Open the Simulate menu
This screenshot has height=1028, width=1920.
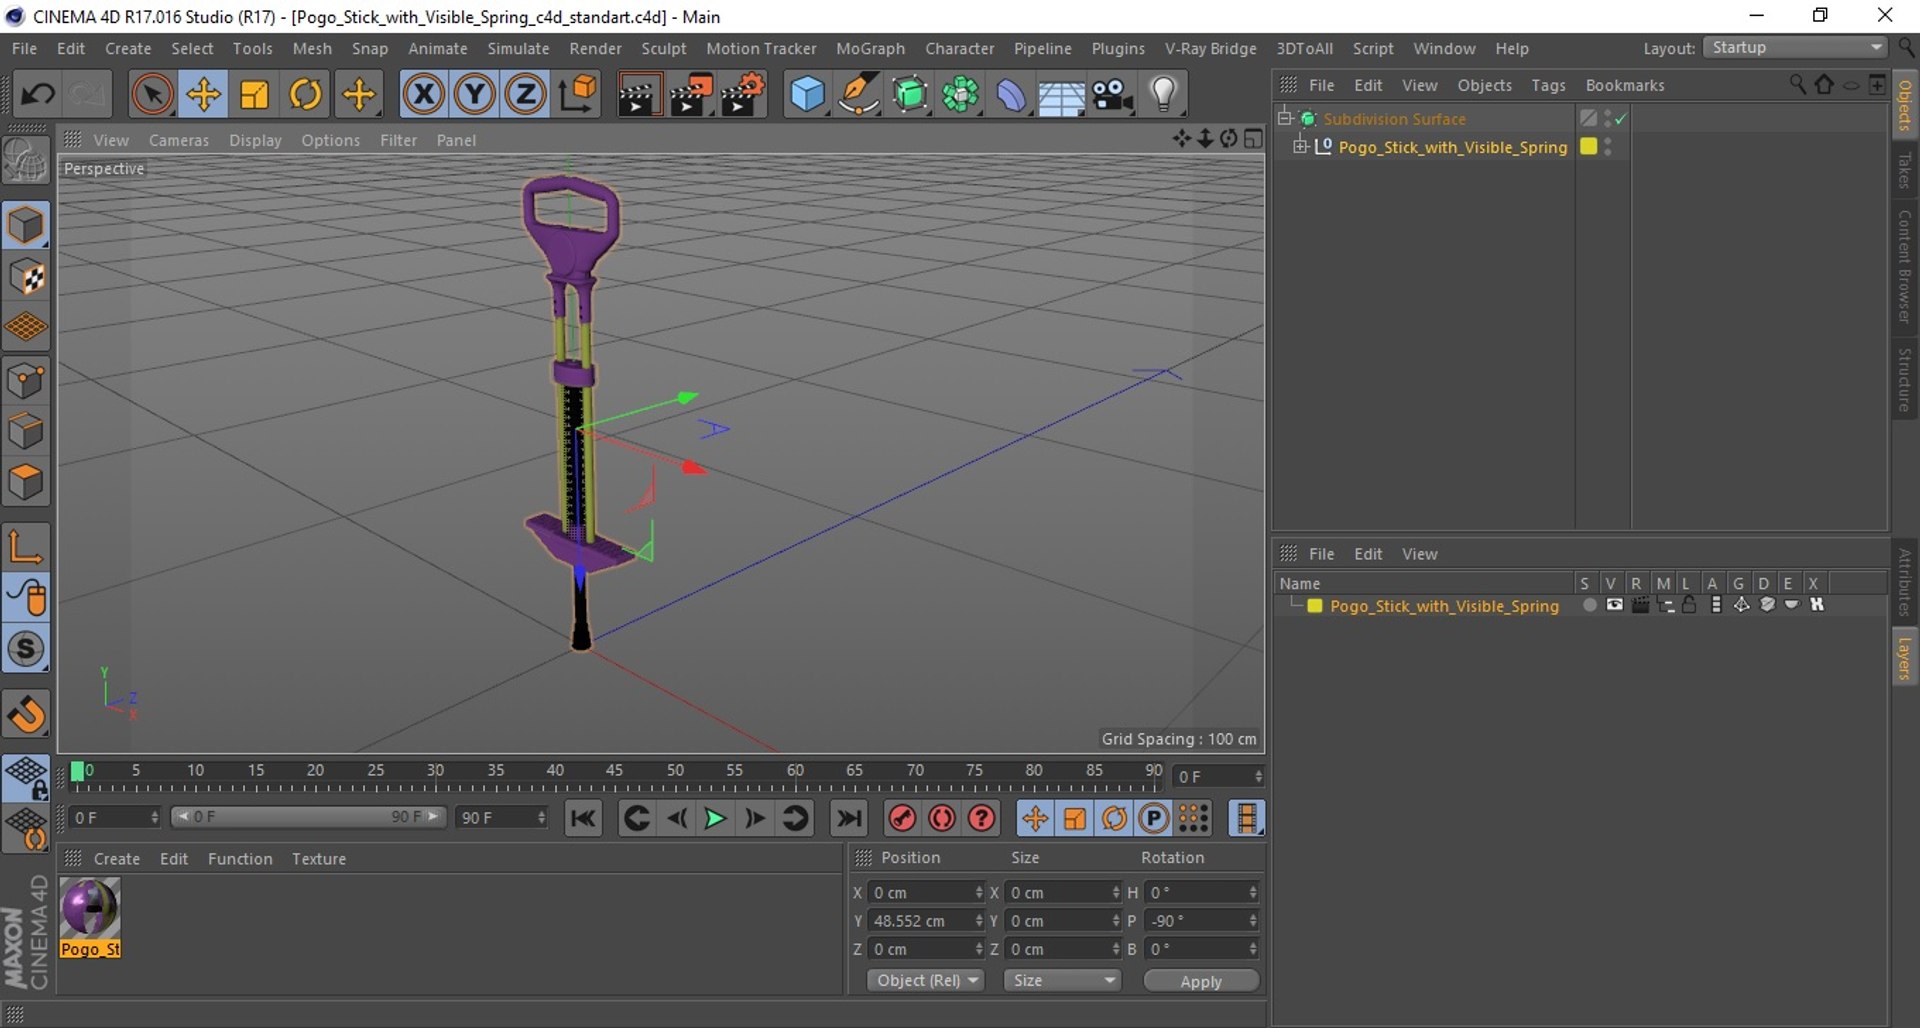pos(518,48)
